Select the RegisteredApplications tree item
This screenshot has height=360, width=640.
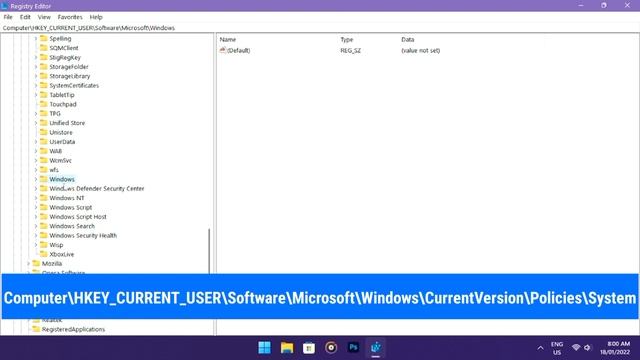(73, 329)
